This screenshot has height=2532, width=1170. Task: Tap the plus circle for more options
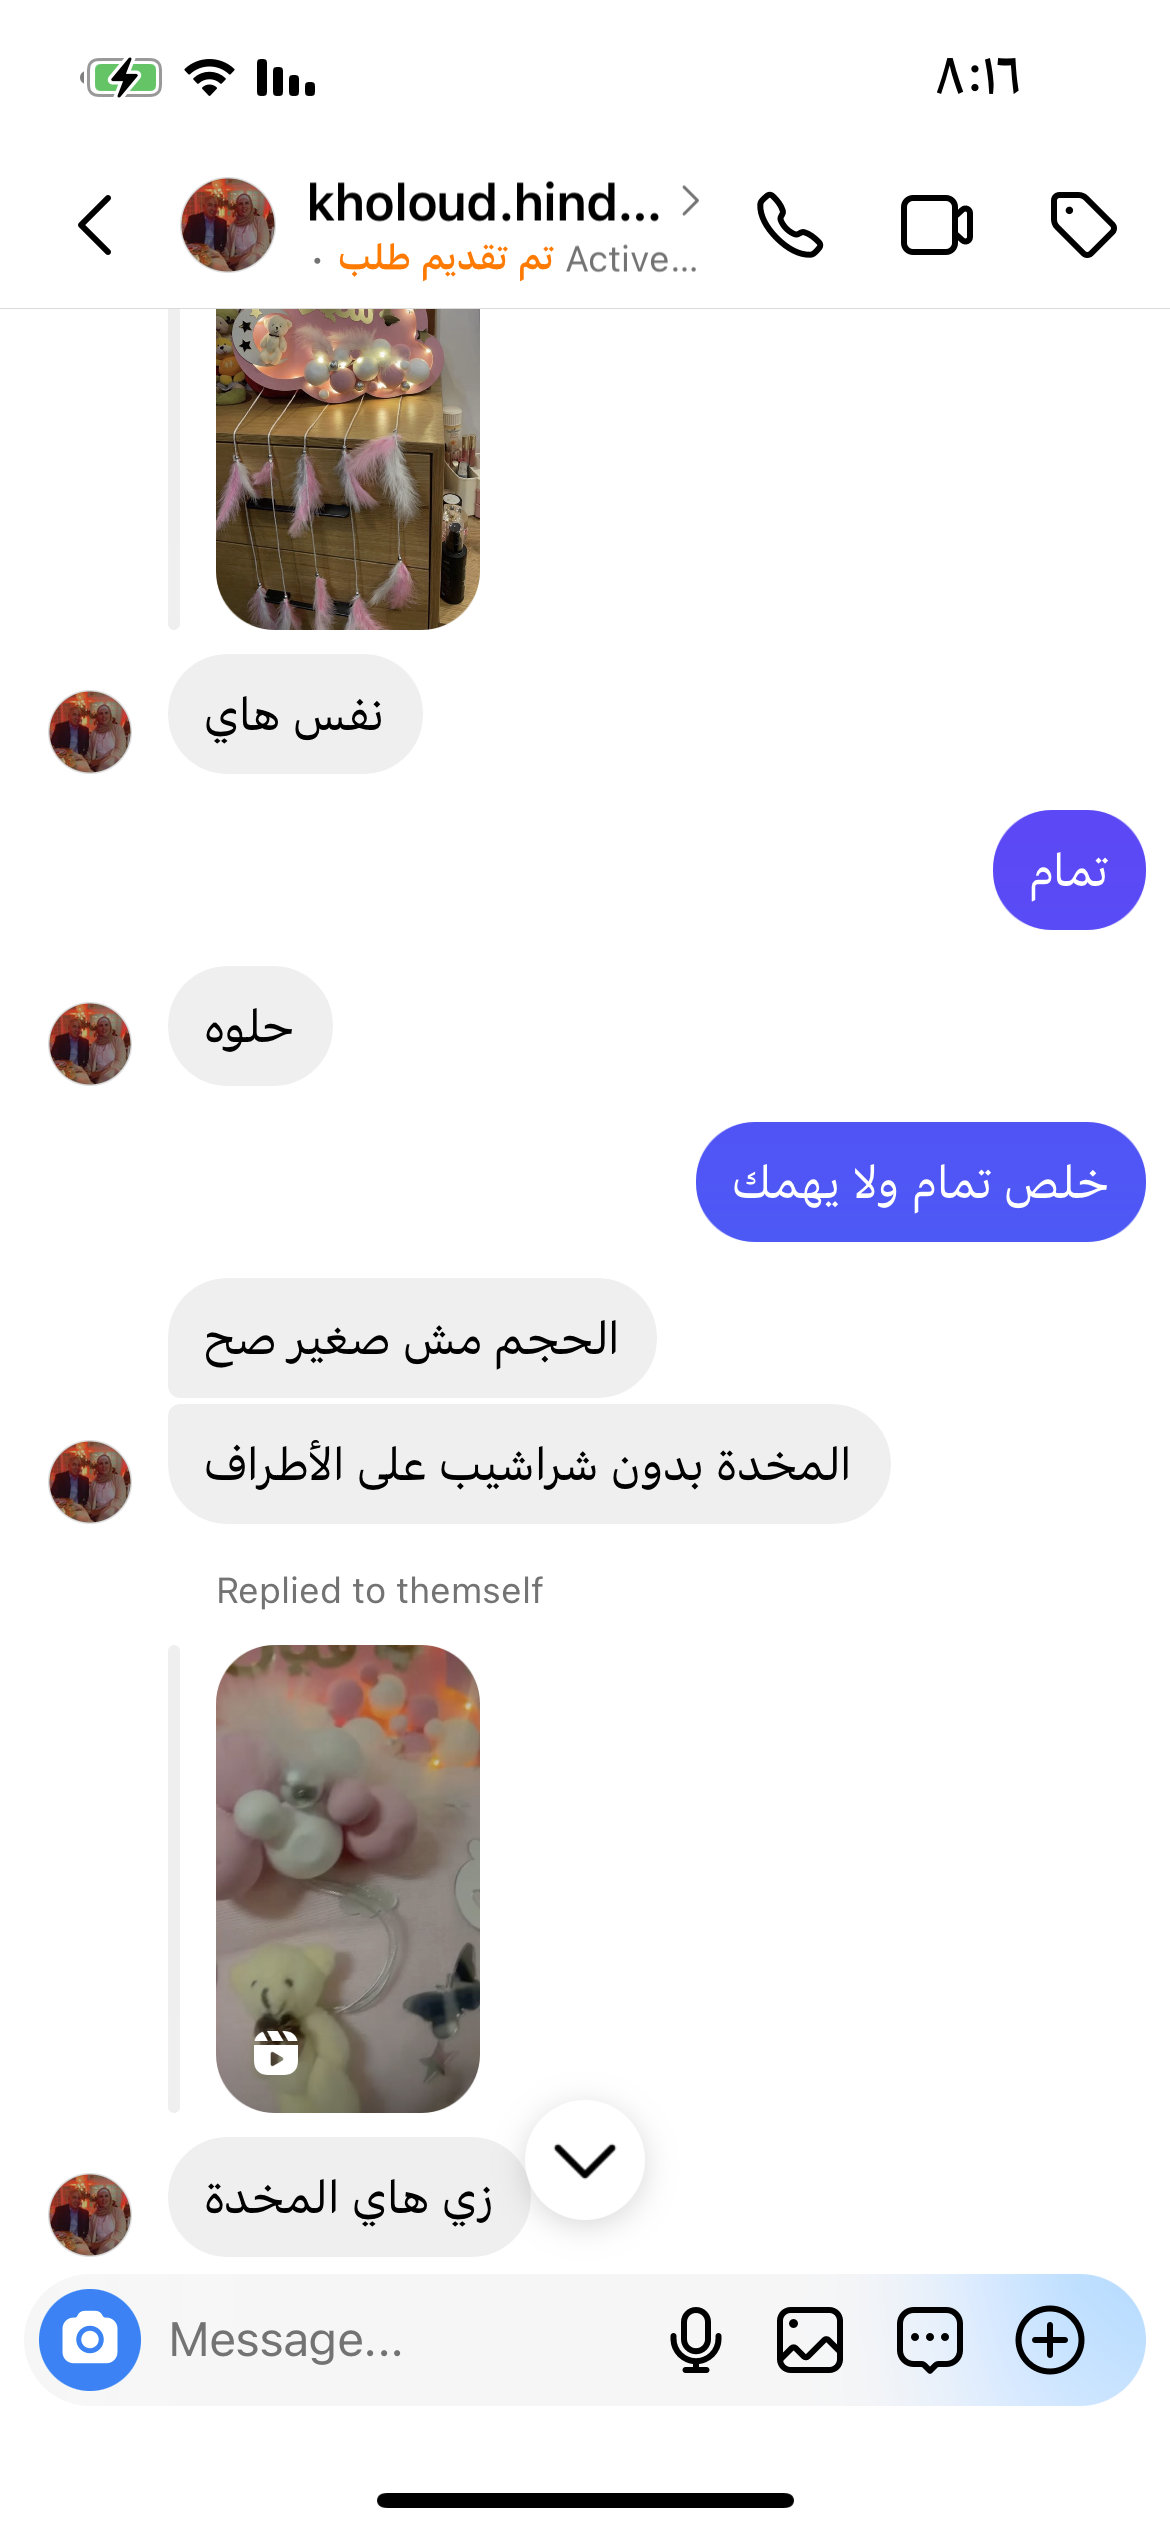pos(1050,2340)
